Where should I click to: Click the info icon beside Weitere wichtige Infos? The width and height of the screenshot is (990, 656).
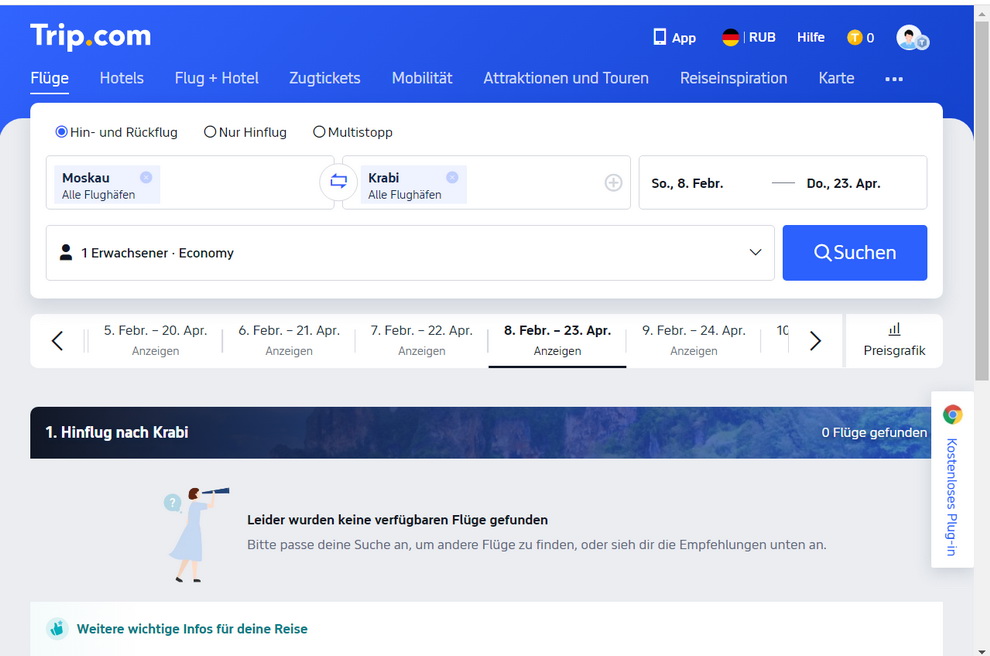57,629
